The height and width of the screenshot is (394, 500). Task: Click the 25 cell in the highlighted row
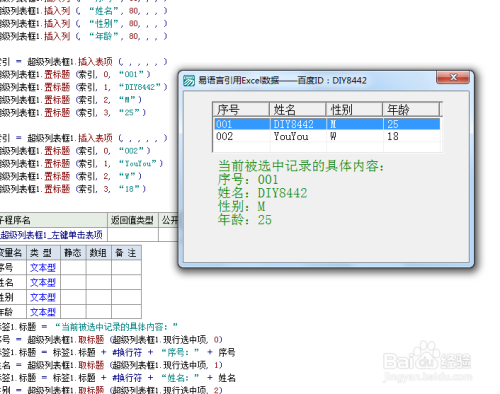click(393, 124)
